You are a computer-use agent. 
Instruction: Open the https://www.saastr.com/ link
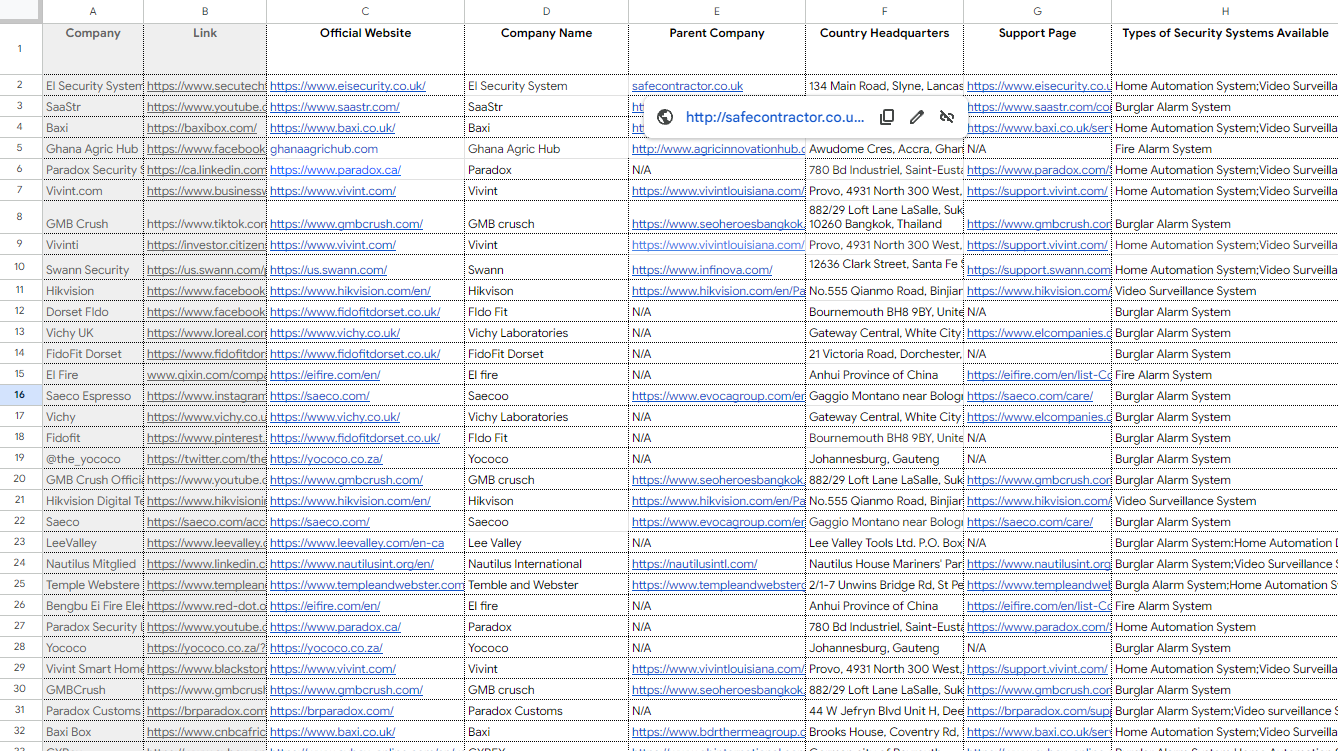pyautogui.click(x=335, y=107)
